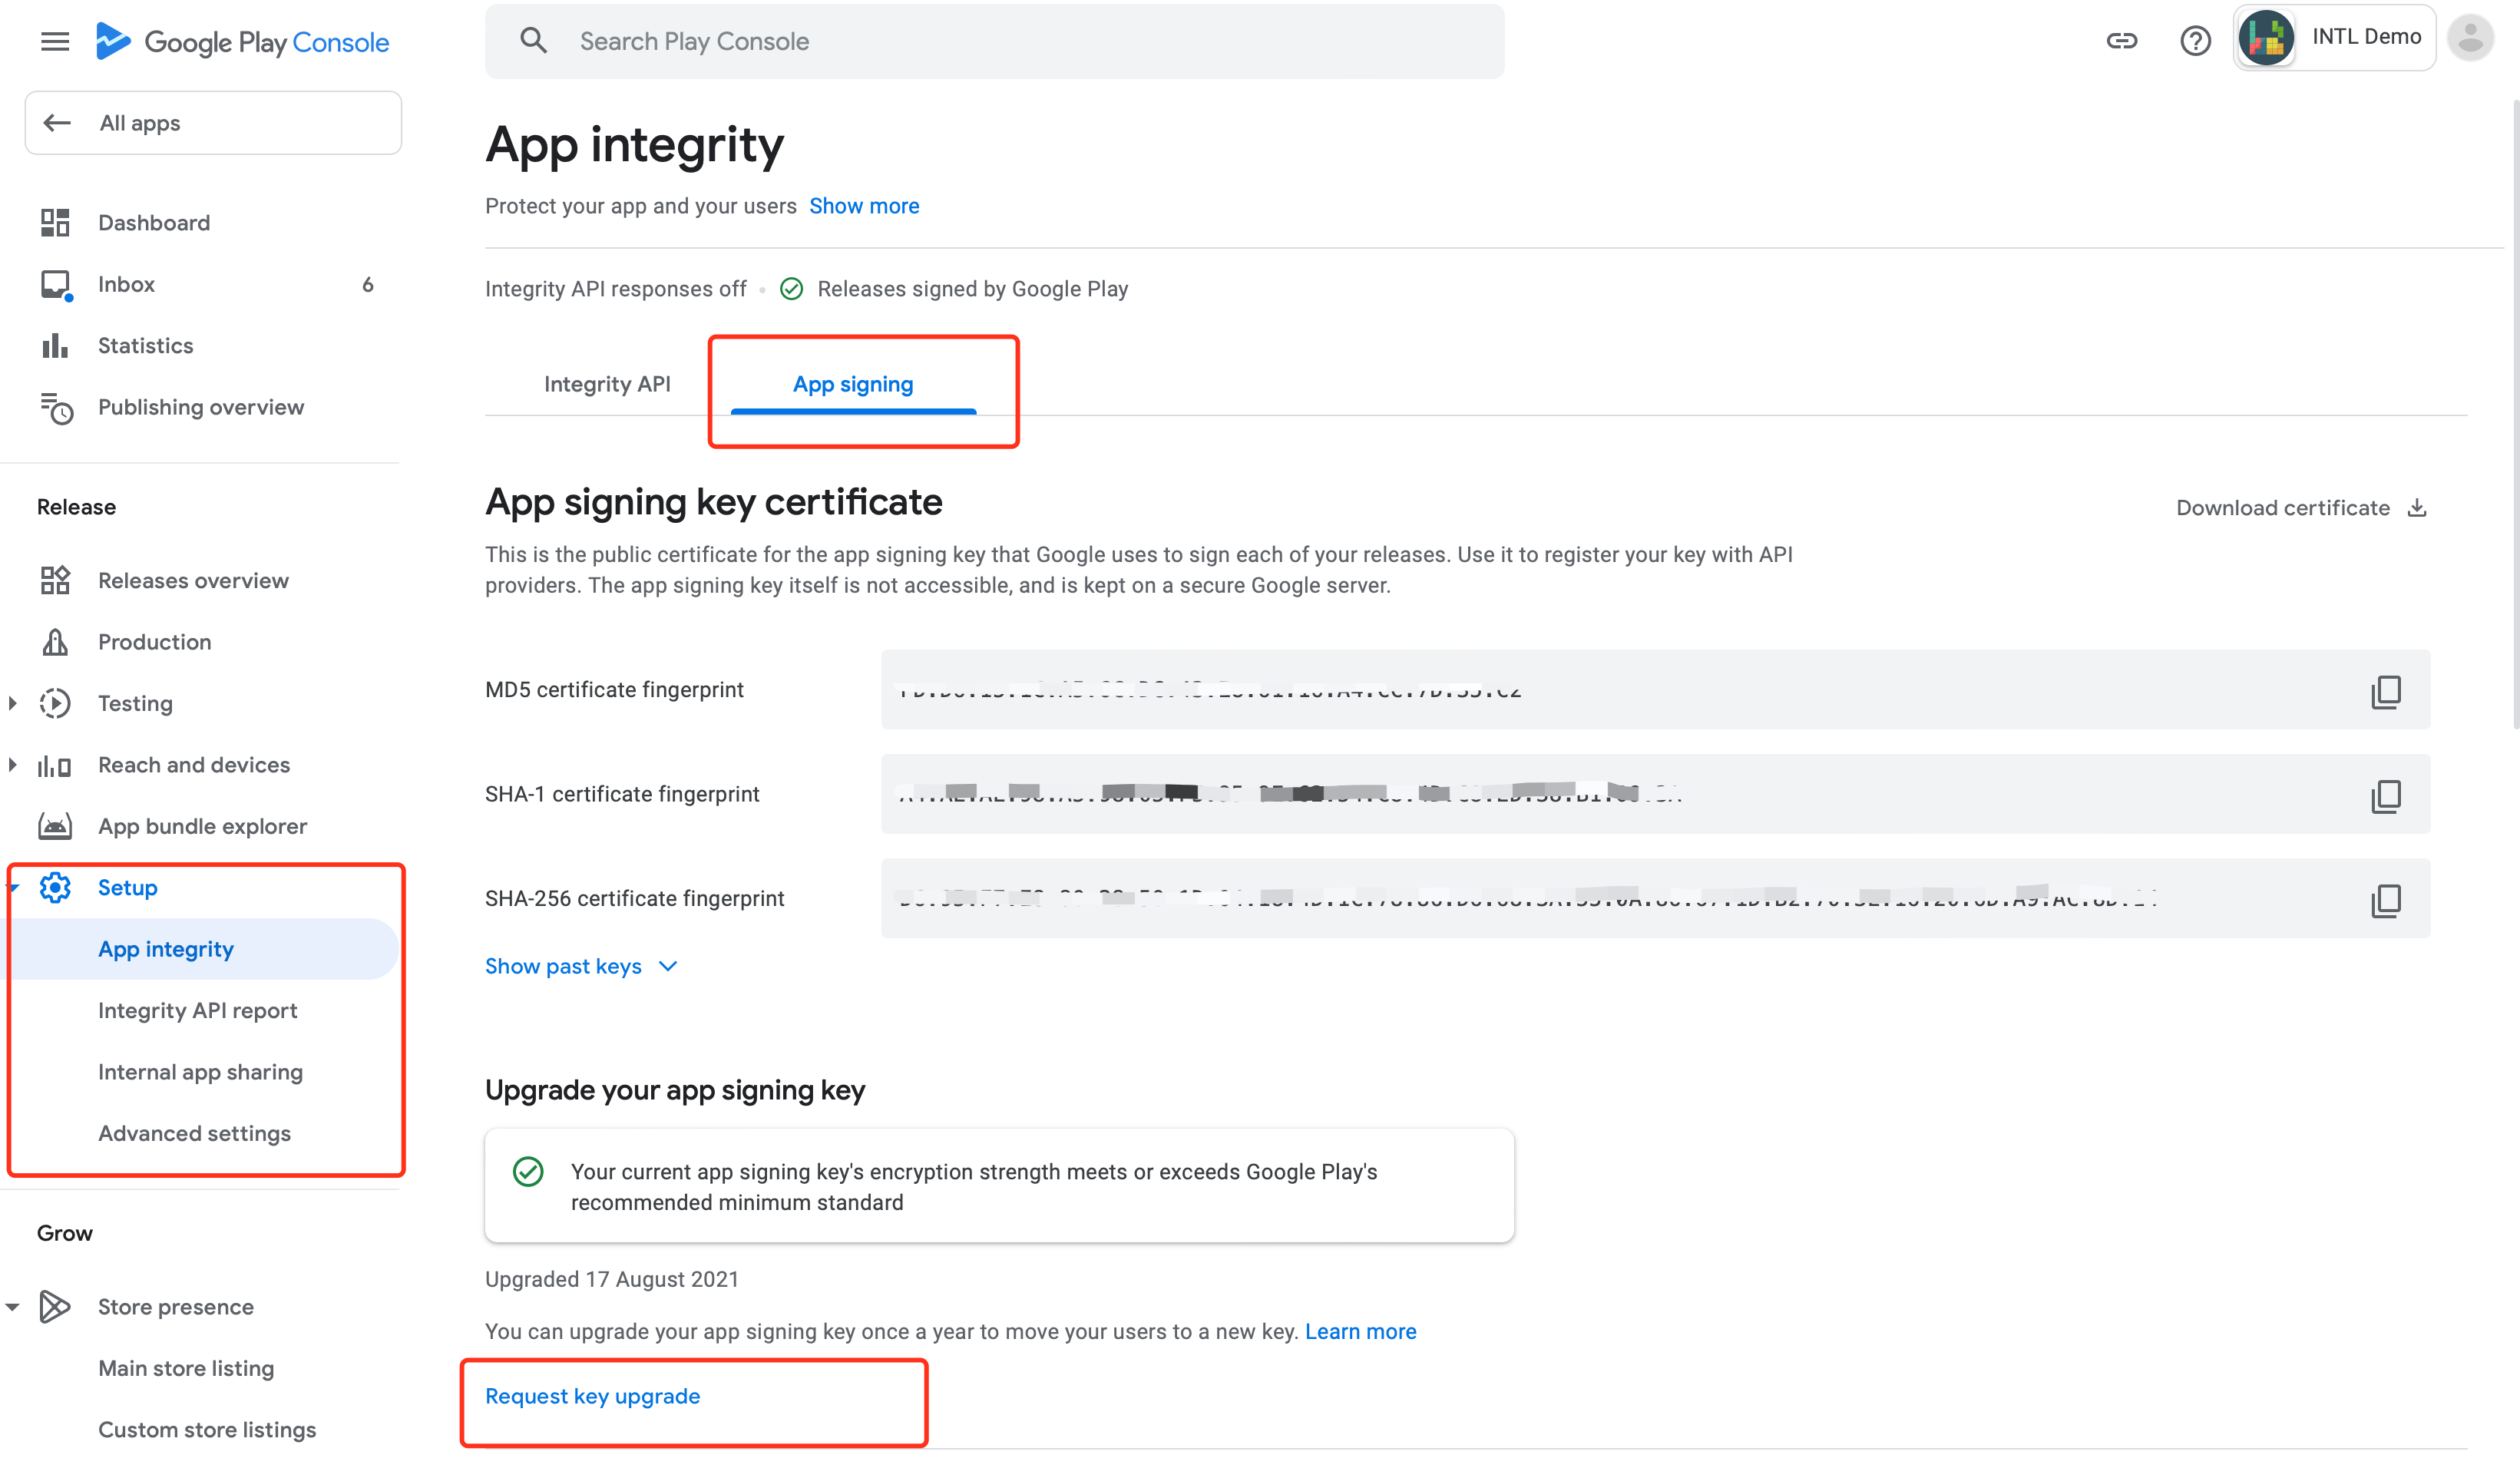The image size is (2520, 1468).
Task: Click Request key upgrade
Action: pyautogui.click(x=592, y=1396)
